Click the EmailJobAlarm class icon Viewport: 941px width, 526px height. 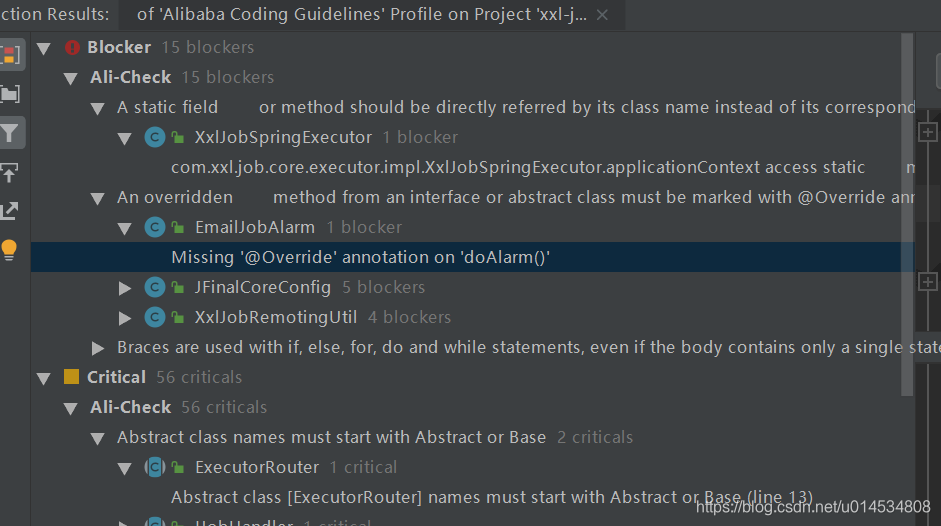coord(154,227)
